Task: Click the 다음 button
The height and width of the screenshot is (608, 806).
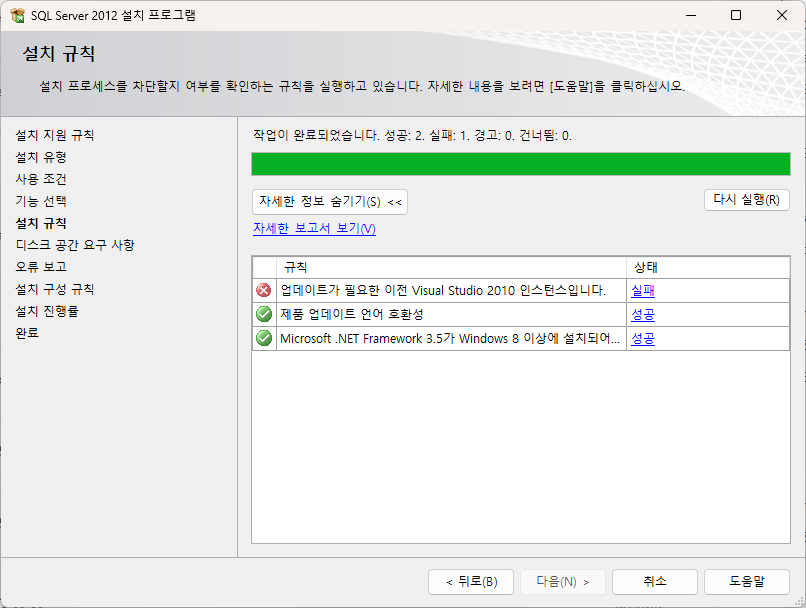Action: [563, 582]
